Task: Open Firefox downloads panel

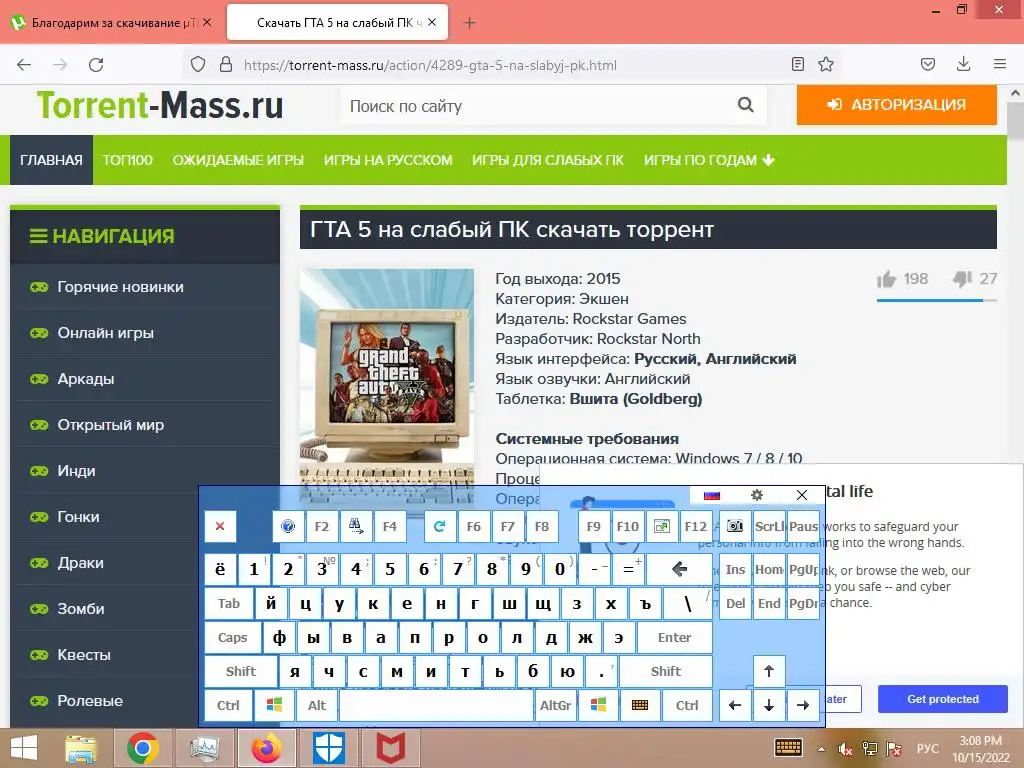Action: 963,64
